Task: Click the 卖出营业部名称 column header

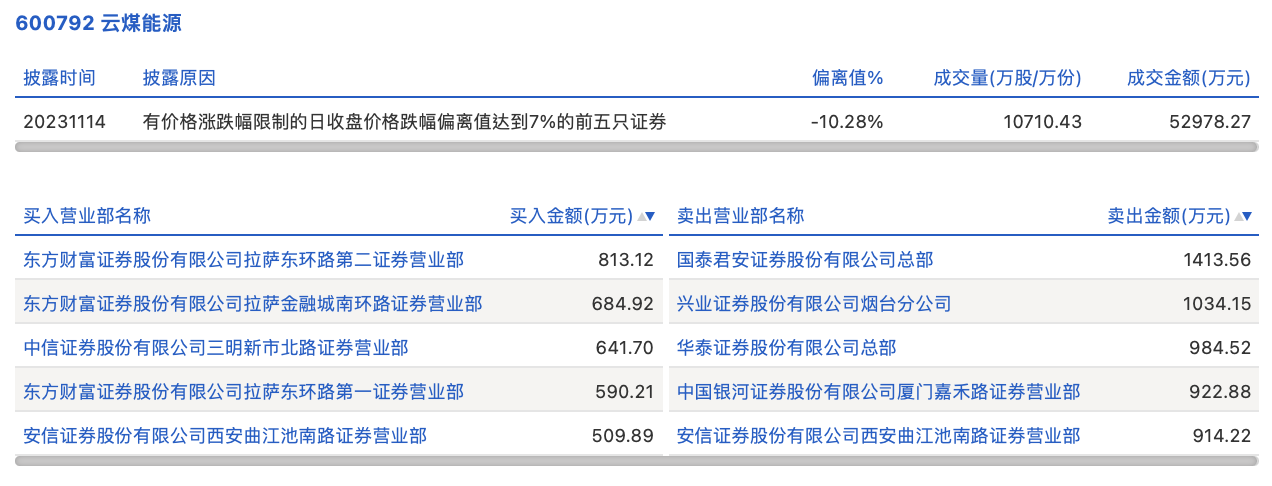Action: click(x=740, y=216)
